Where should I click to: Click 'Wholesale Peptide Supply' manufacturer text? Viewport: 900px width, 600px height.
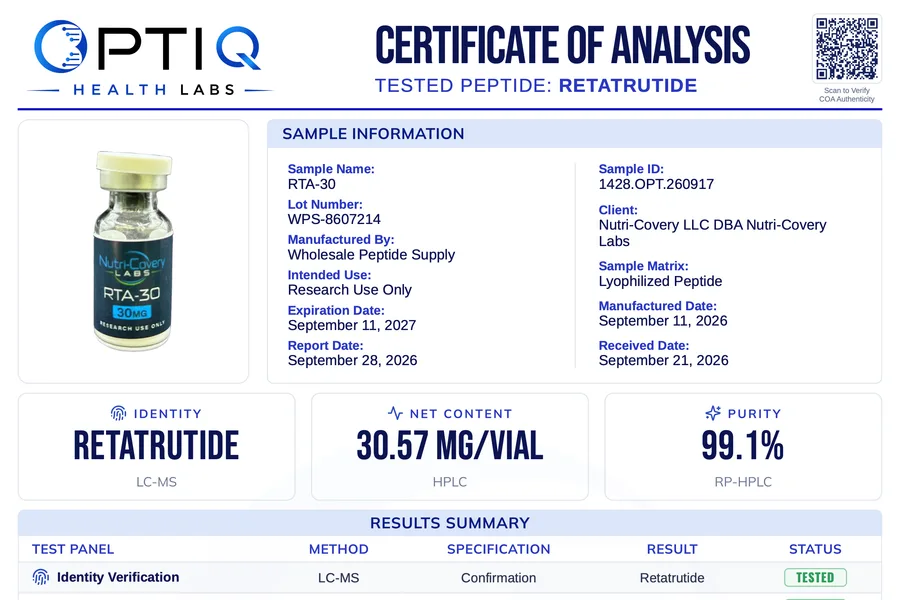[x=371, y=255]
